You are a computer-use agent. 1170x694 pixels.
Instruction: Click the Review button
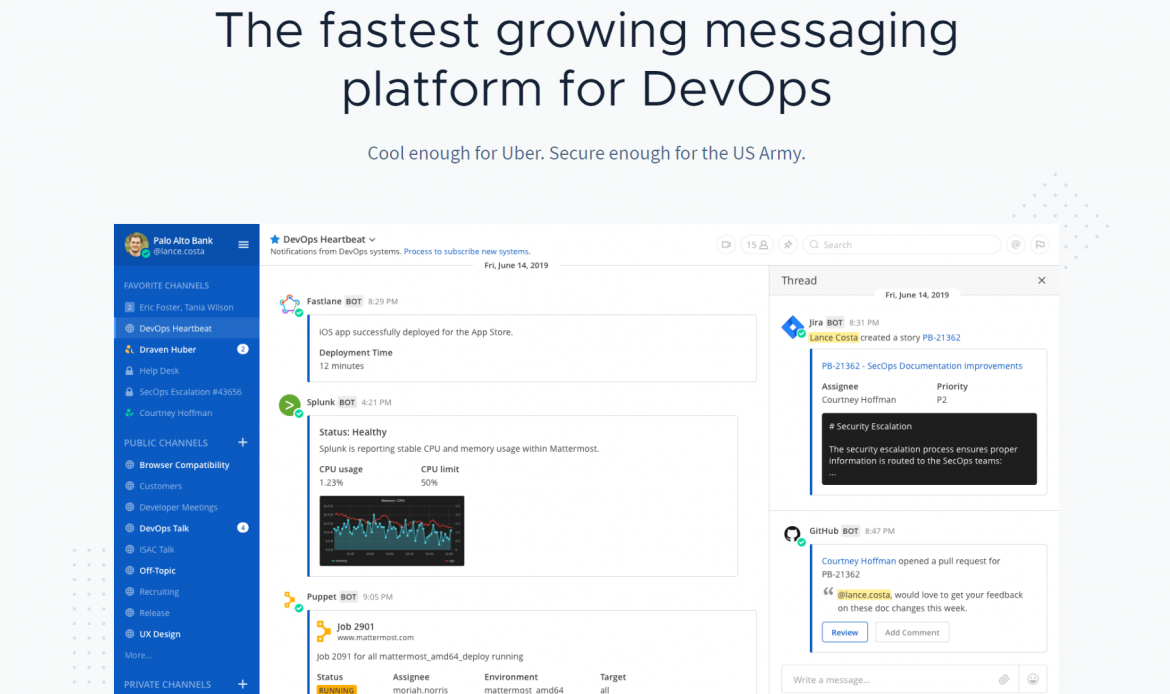tap(844, 632)
